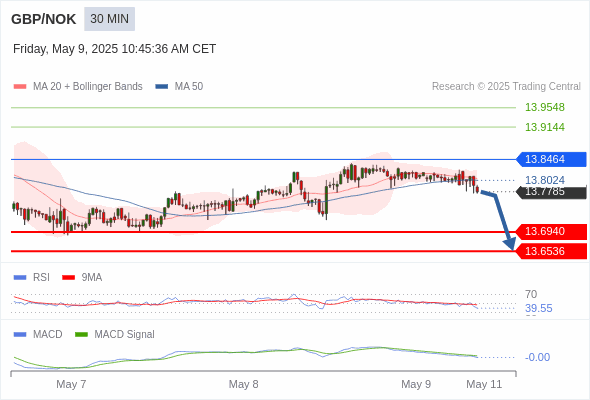Click the 30 MIN timeframe badge
This screenshot has height=400, width=590.
click(x=109, y=19)
